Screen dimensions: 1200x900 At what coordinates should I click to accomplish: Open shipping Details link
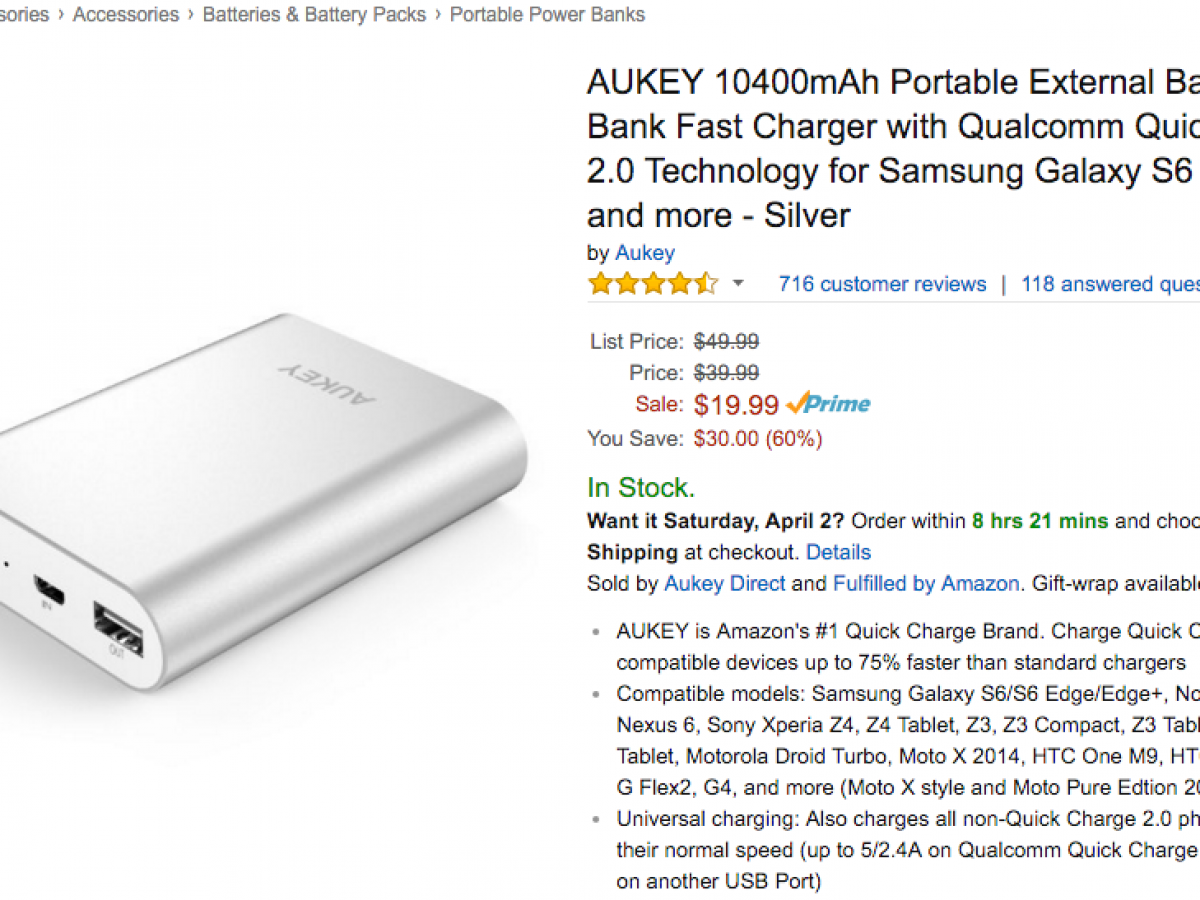pos(838,552)
